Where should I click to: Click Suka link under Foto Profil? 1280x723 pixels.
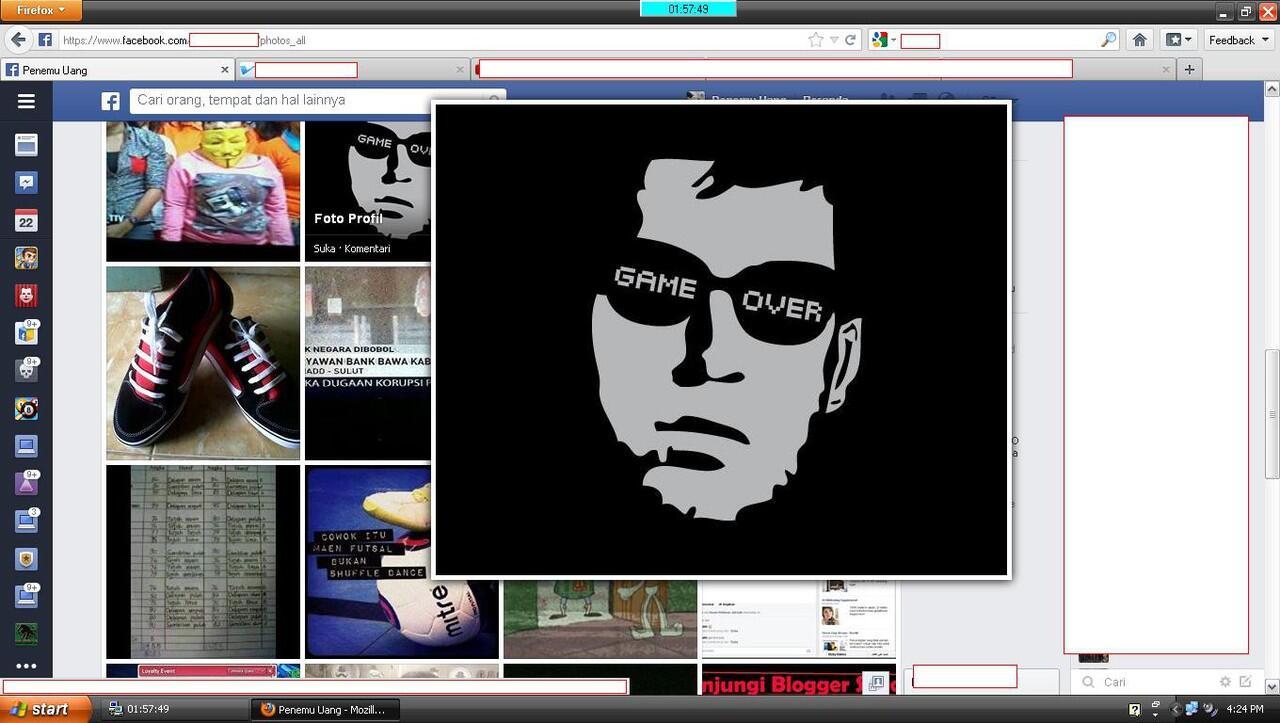(x=323, y=249)
